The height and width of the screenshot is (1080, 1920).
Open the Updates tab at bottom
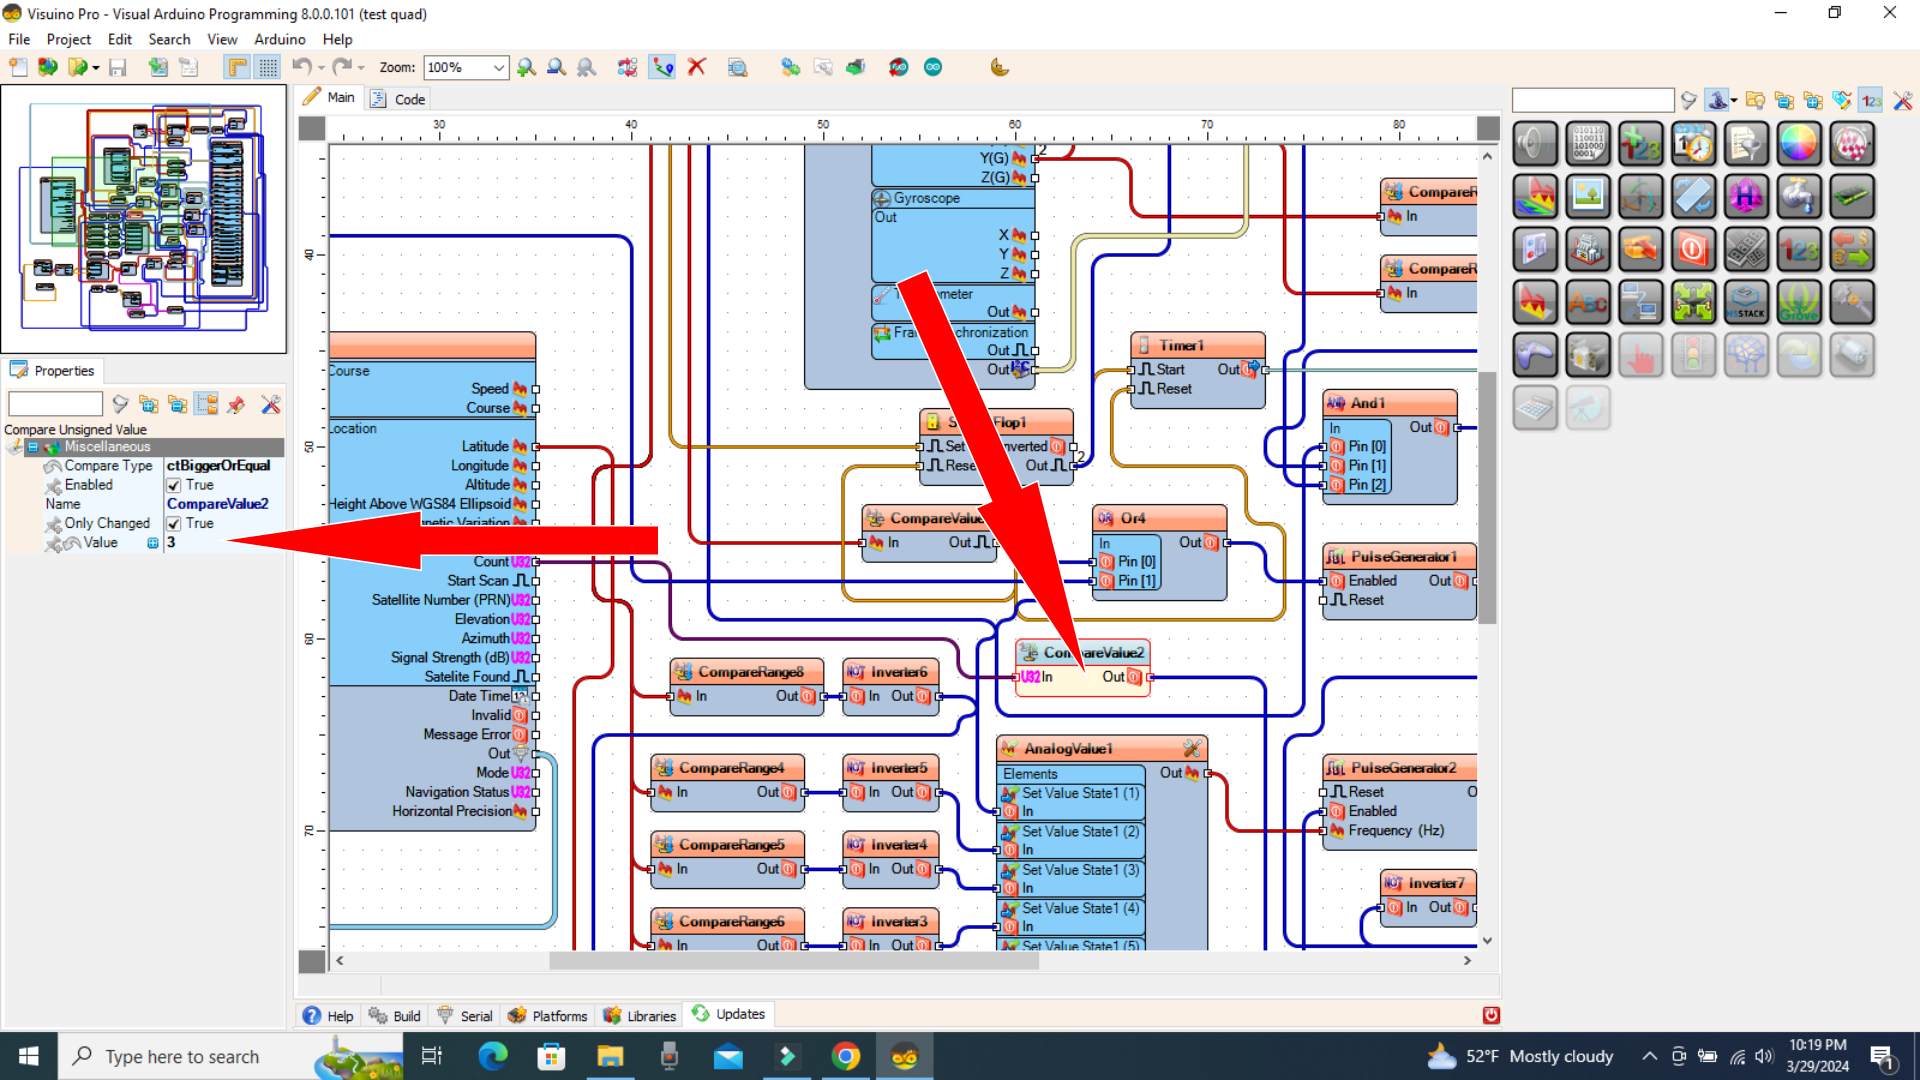[728, 1014]
